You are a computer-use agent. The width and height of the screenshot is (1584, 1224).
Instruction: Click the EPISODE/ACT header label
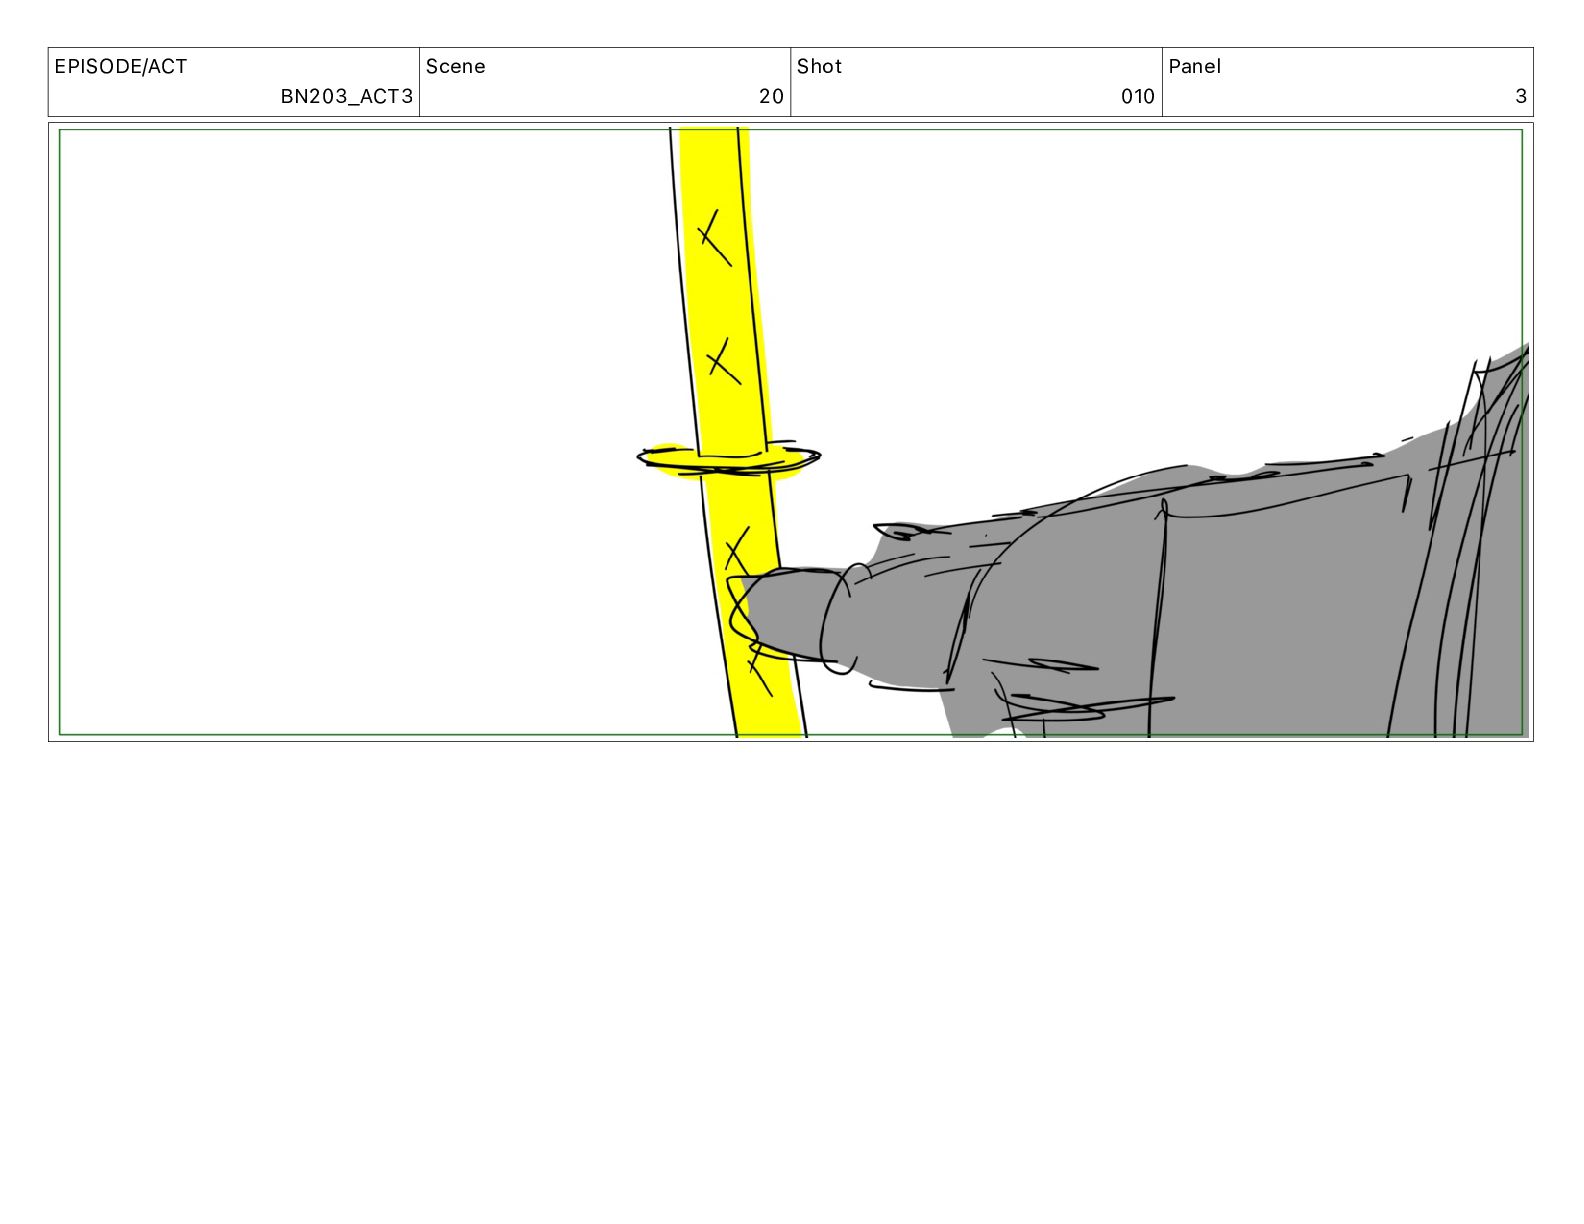pyautogui.click(x=121, y=67)
